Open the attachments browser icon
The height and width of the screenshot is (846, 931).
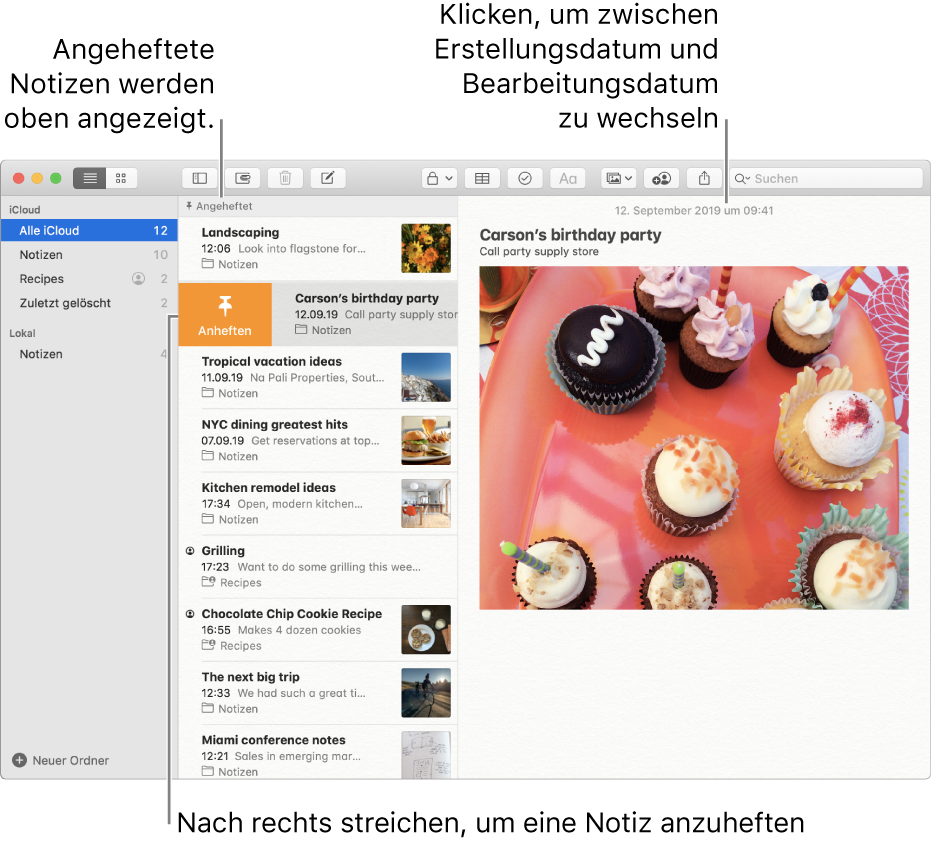(x=242, y=178)
